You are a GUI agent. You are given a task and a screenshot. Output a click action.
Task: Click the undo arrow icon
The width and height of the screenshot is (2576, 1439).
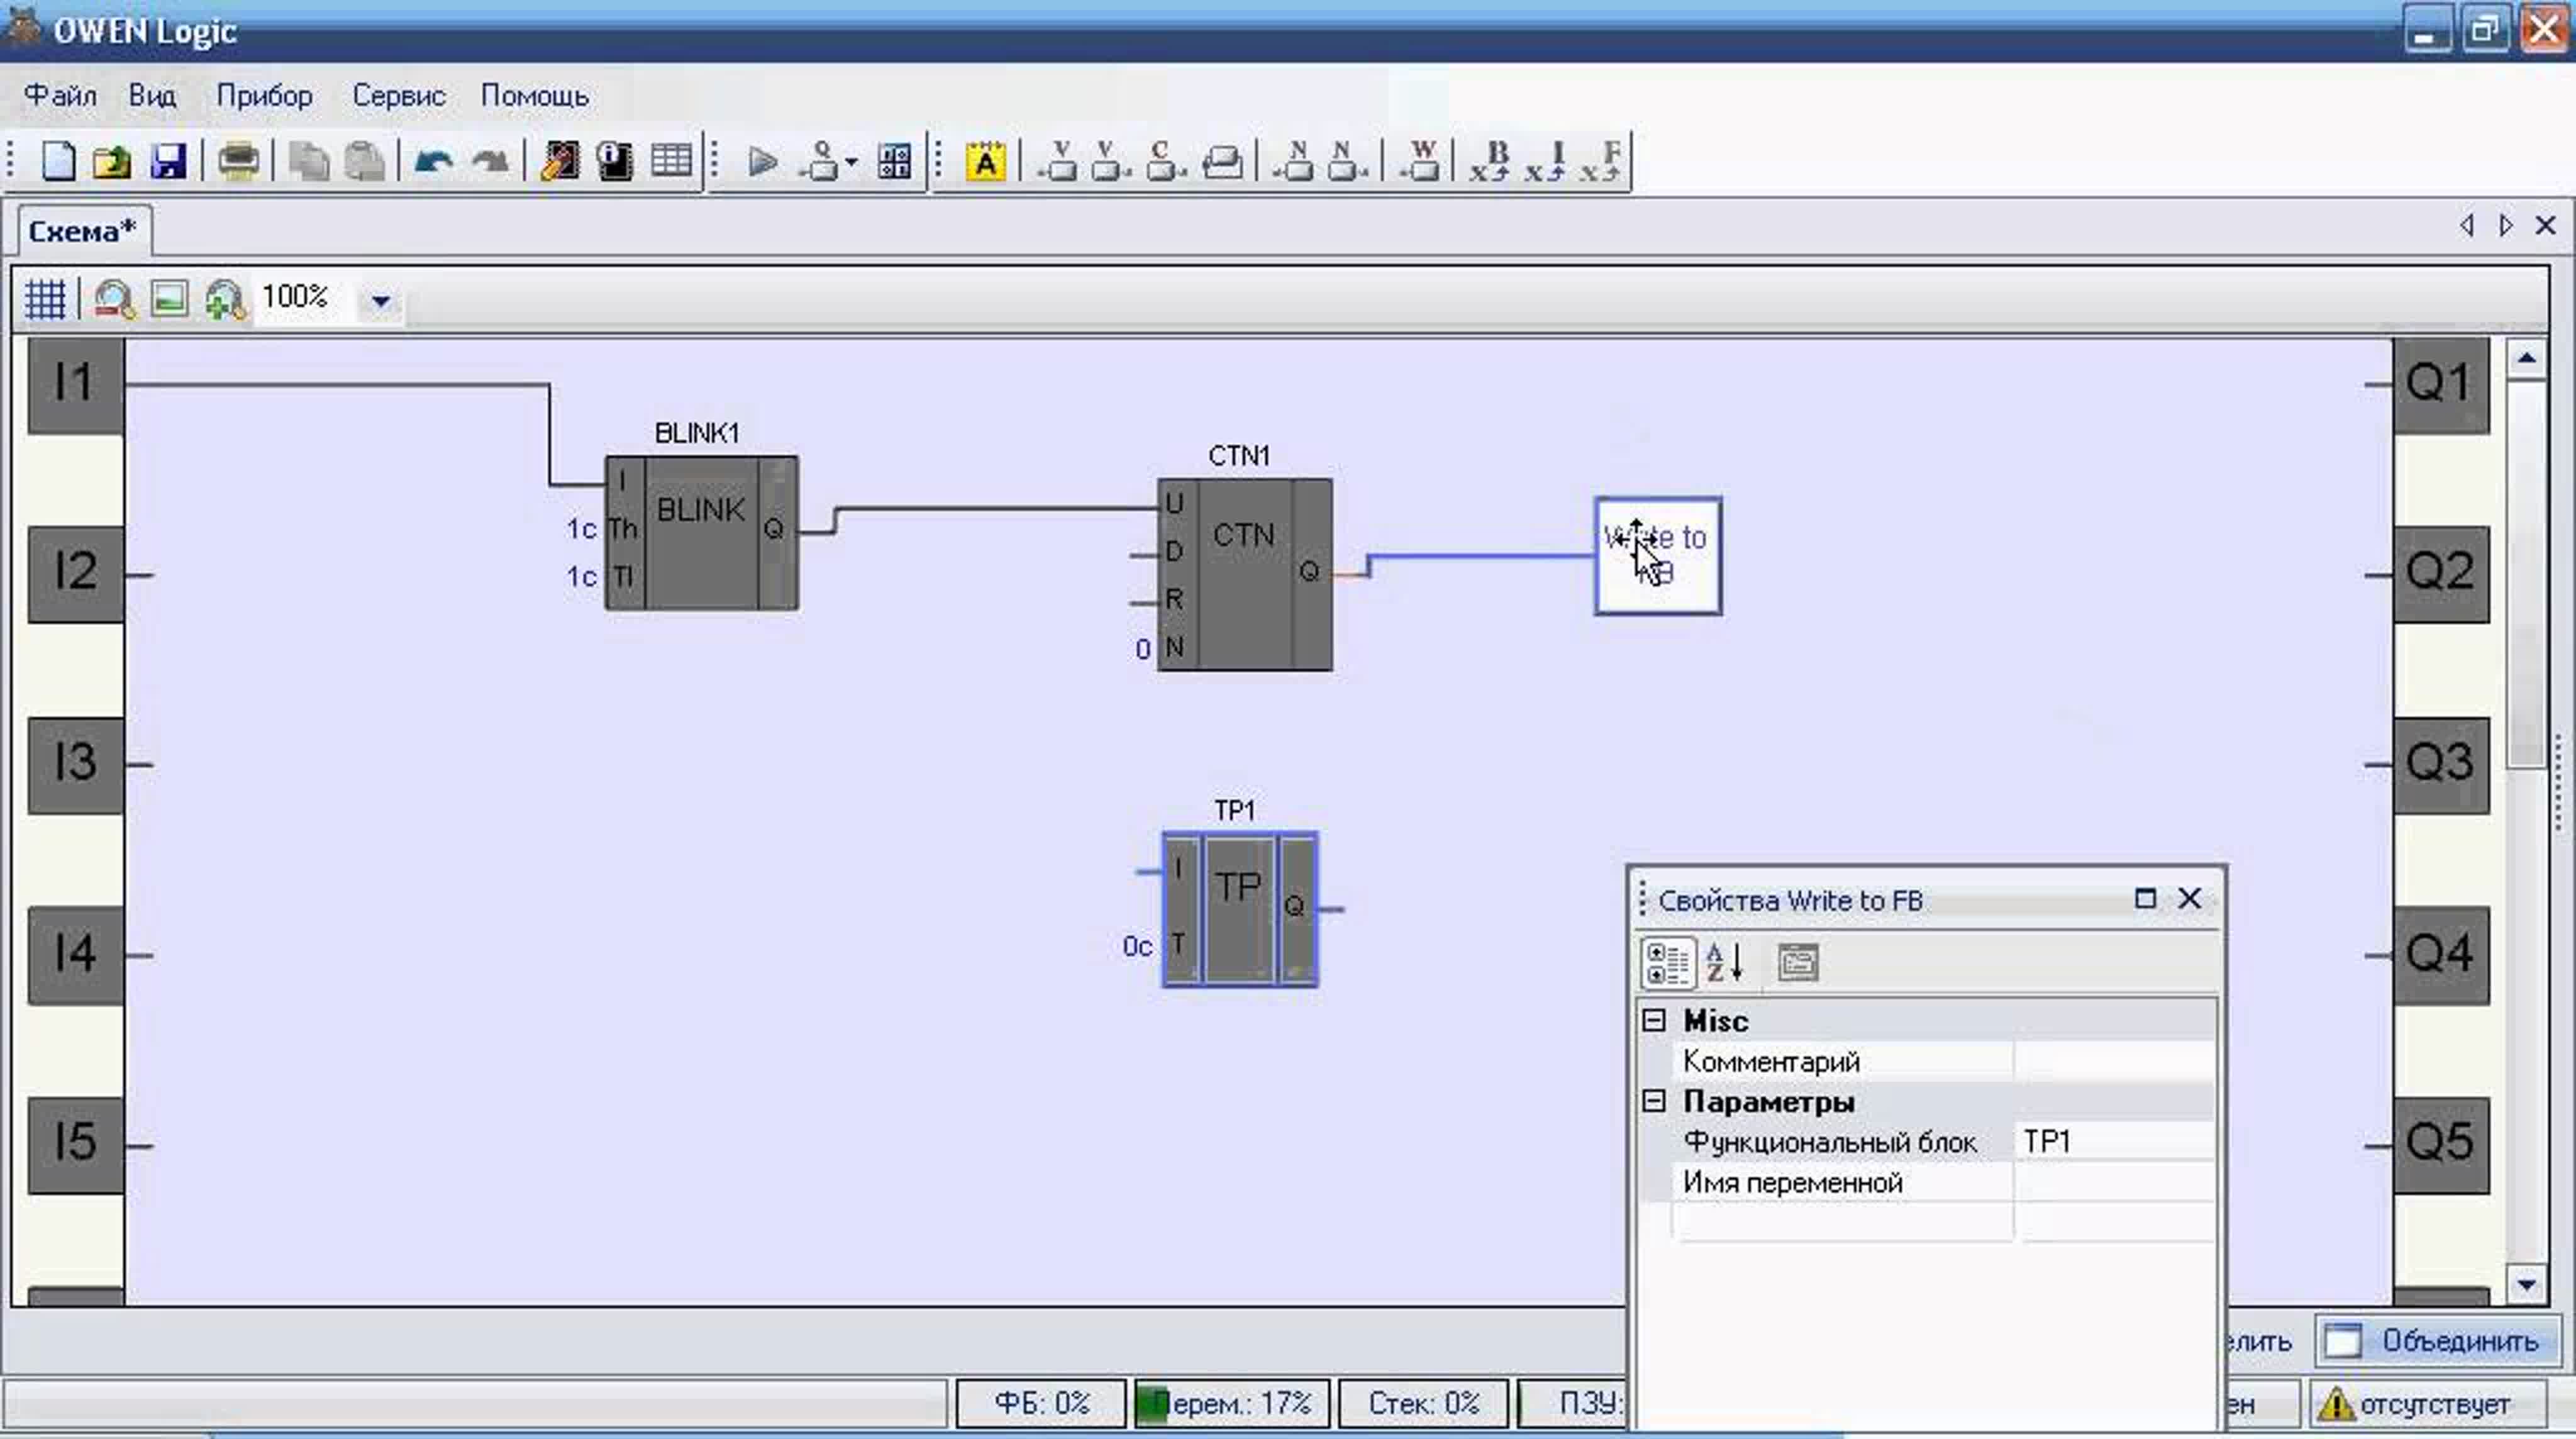pos(433,161)
